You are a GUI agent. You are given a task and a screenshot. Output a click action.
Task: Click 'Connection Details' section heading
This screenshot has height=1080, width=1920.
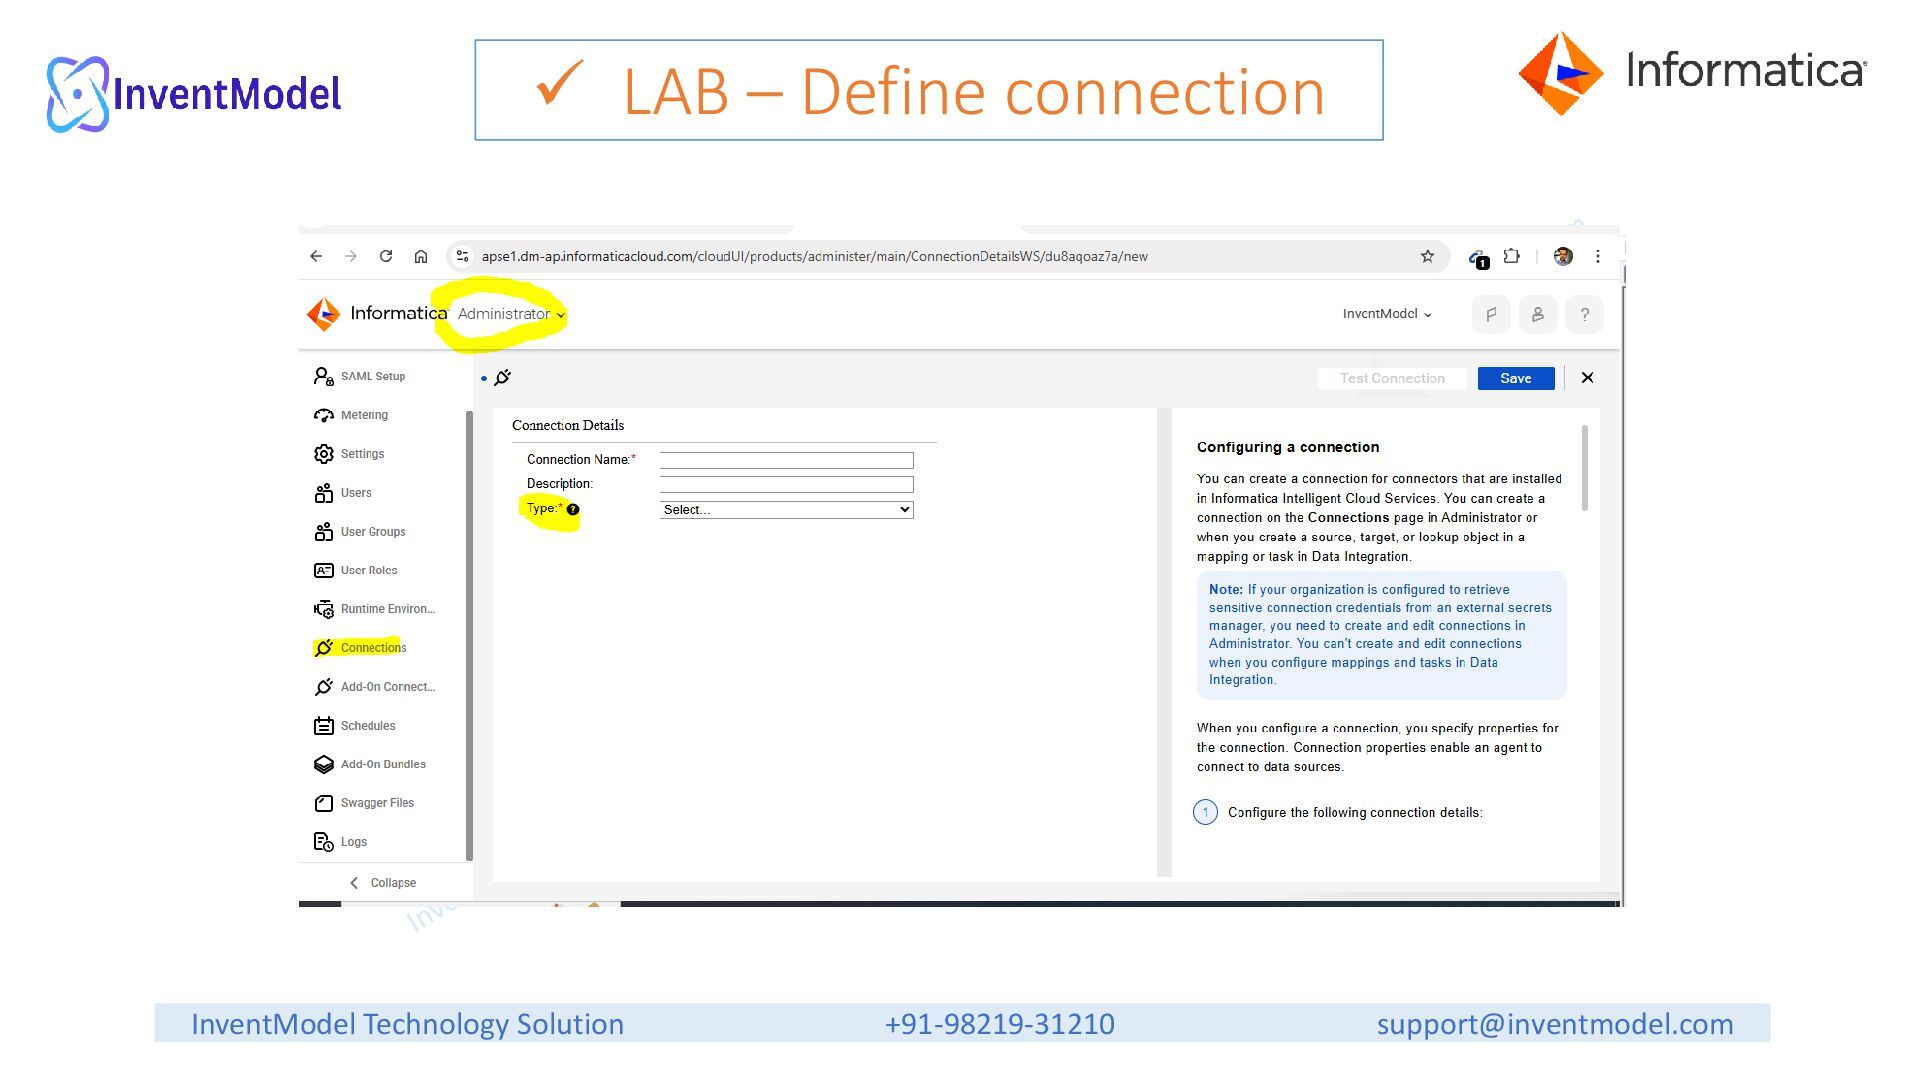coord(568,426)
